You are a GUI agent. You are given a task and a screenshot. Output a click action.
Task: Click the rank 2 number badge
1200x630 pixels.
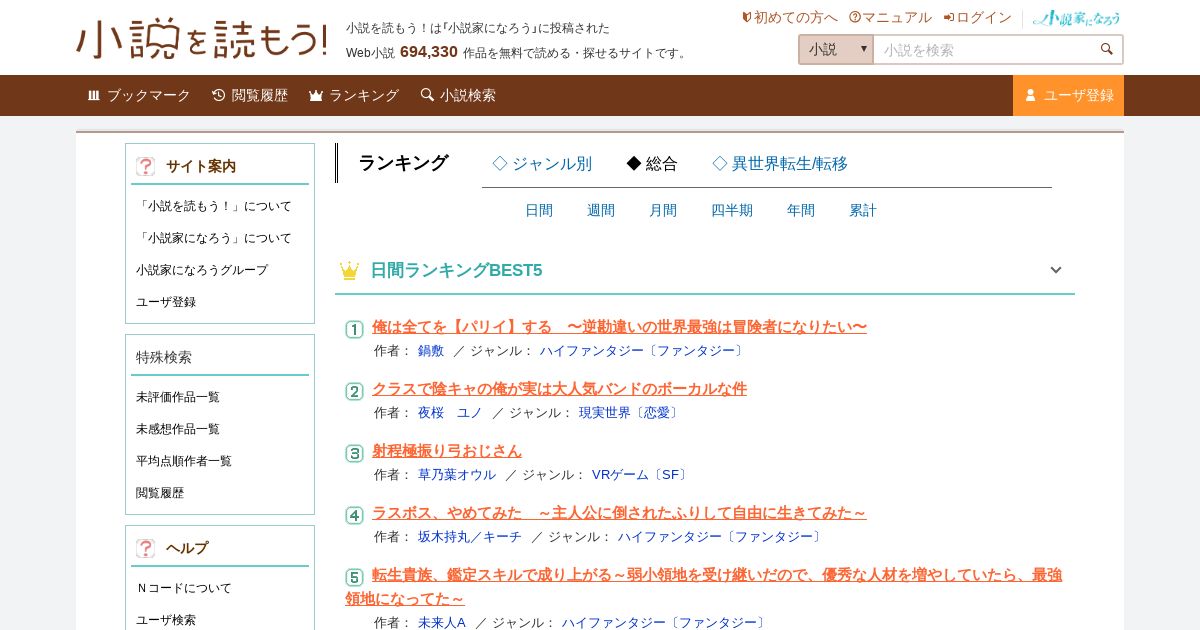coord(354,391)
